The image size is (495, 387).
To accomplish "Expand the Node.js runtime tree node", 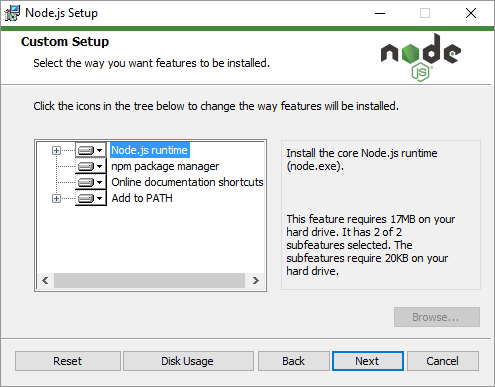I will pyautogui.click(x=56, y=151).
